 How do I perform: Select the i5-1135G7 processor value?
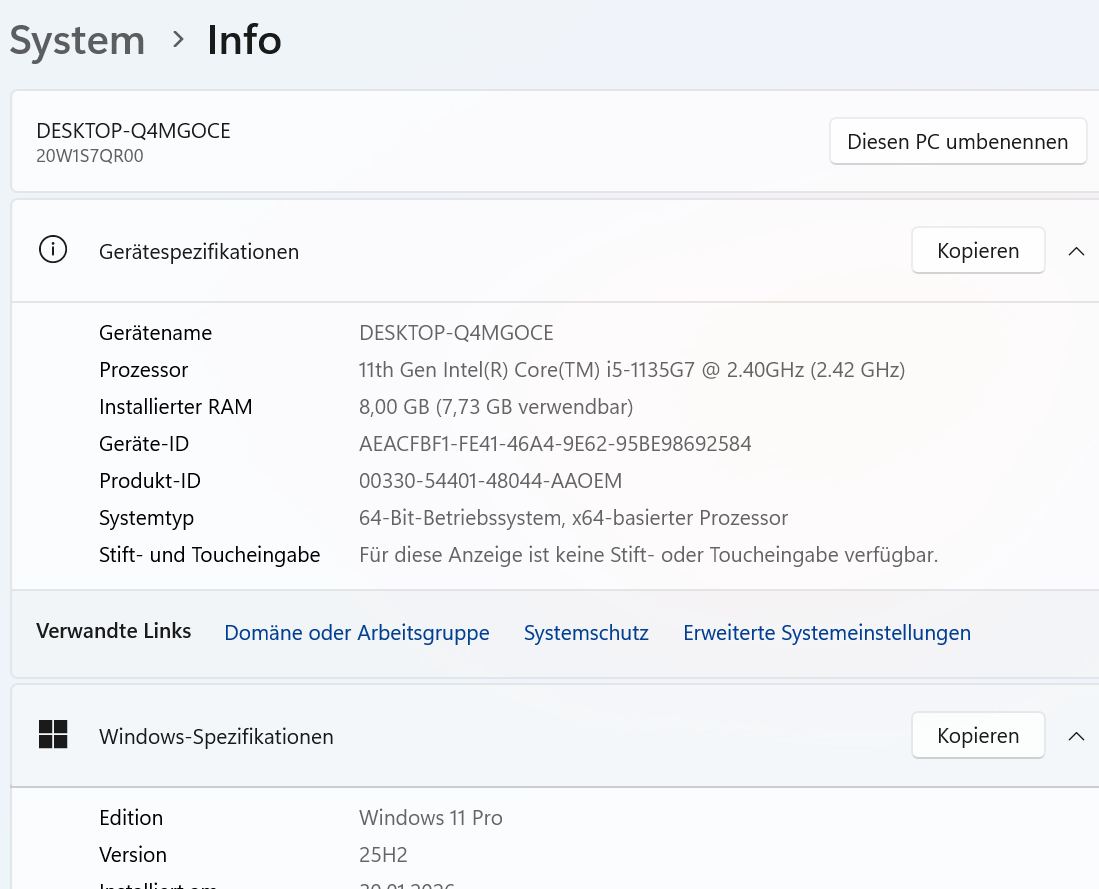632,369
